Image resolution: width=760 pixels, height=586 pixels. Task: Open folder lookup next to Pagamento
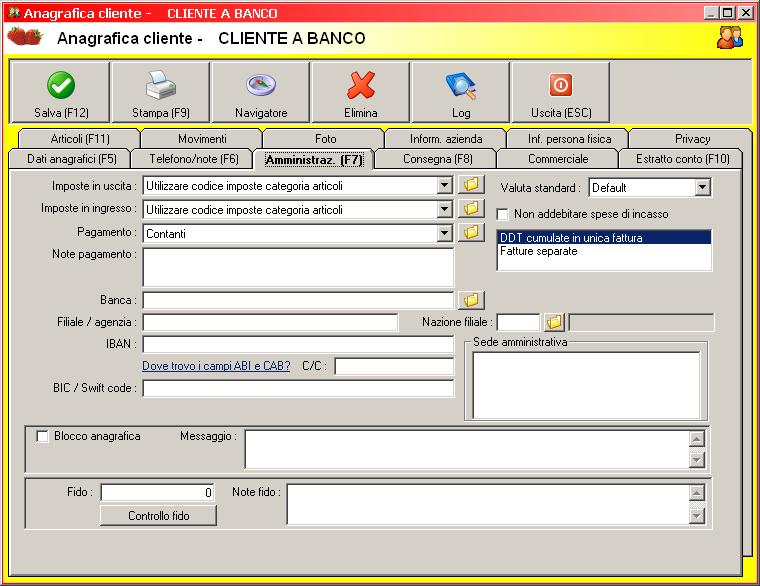pos(471,232)
